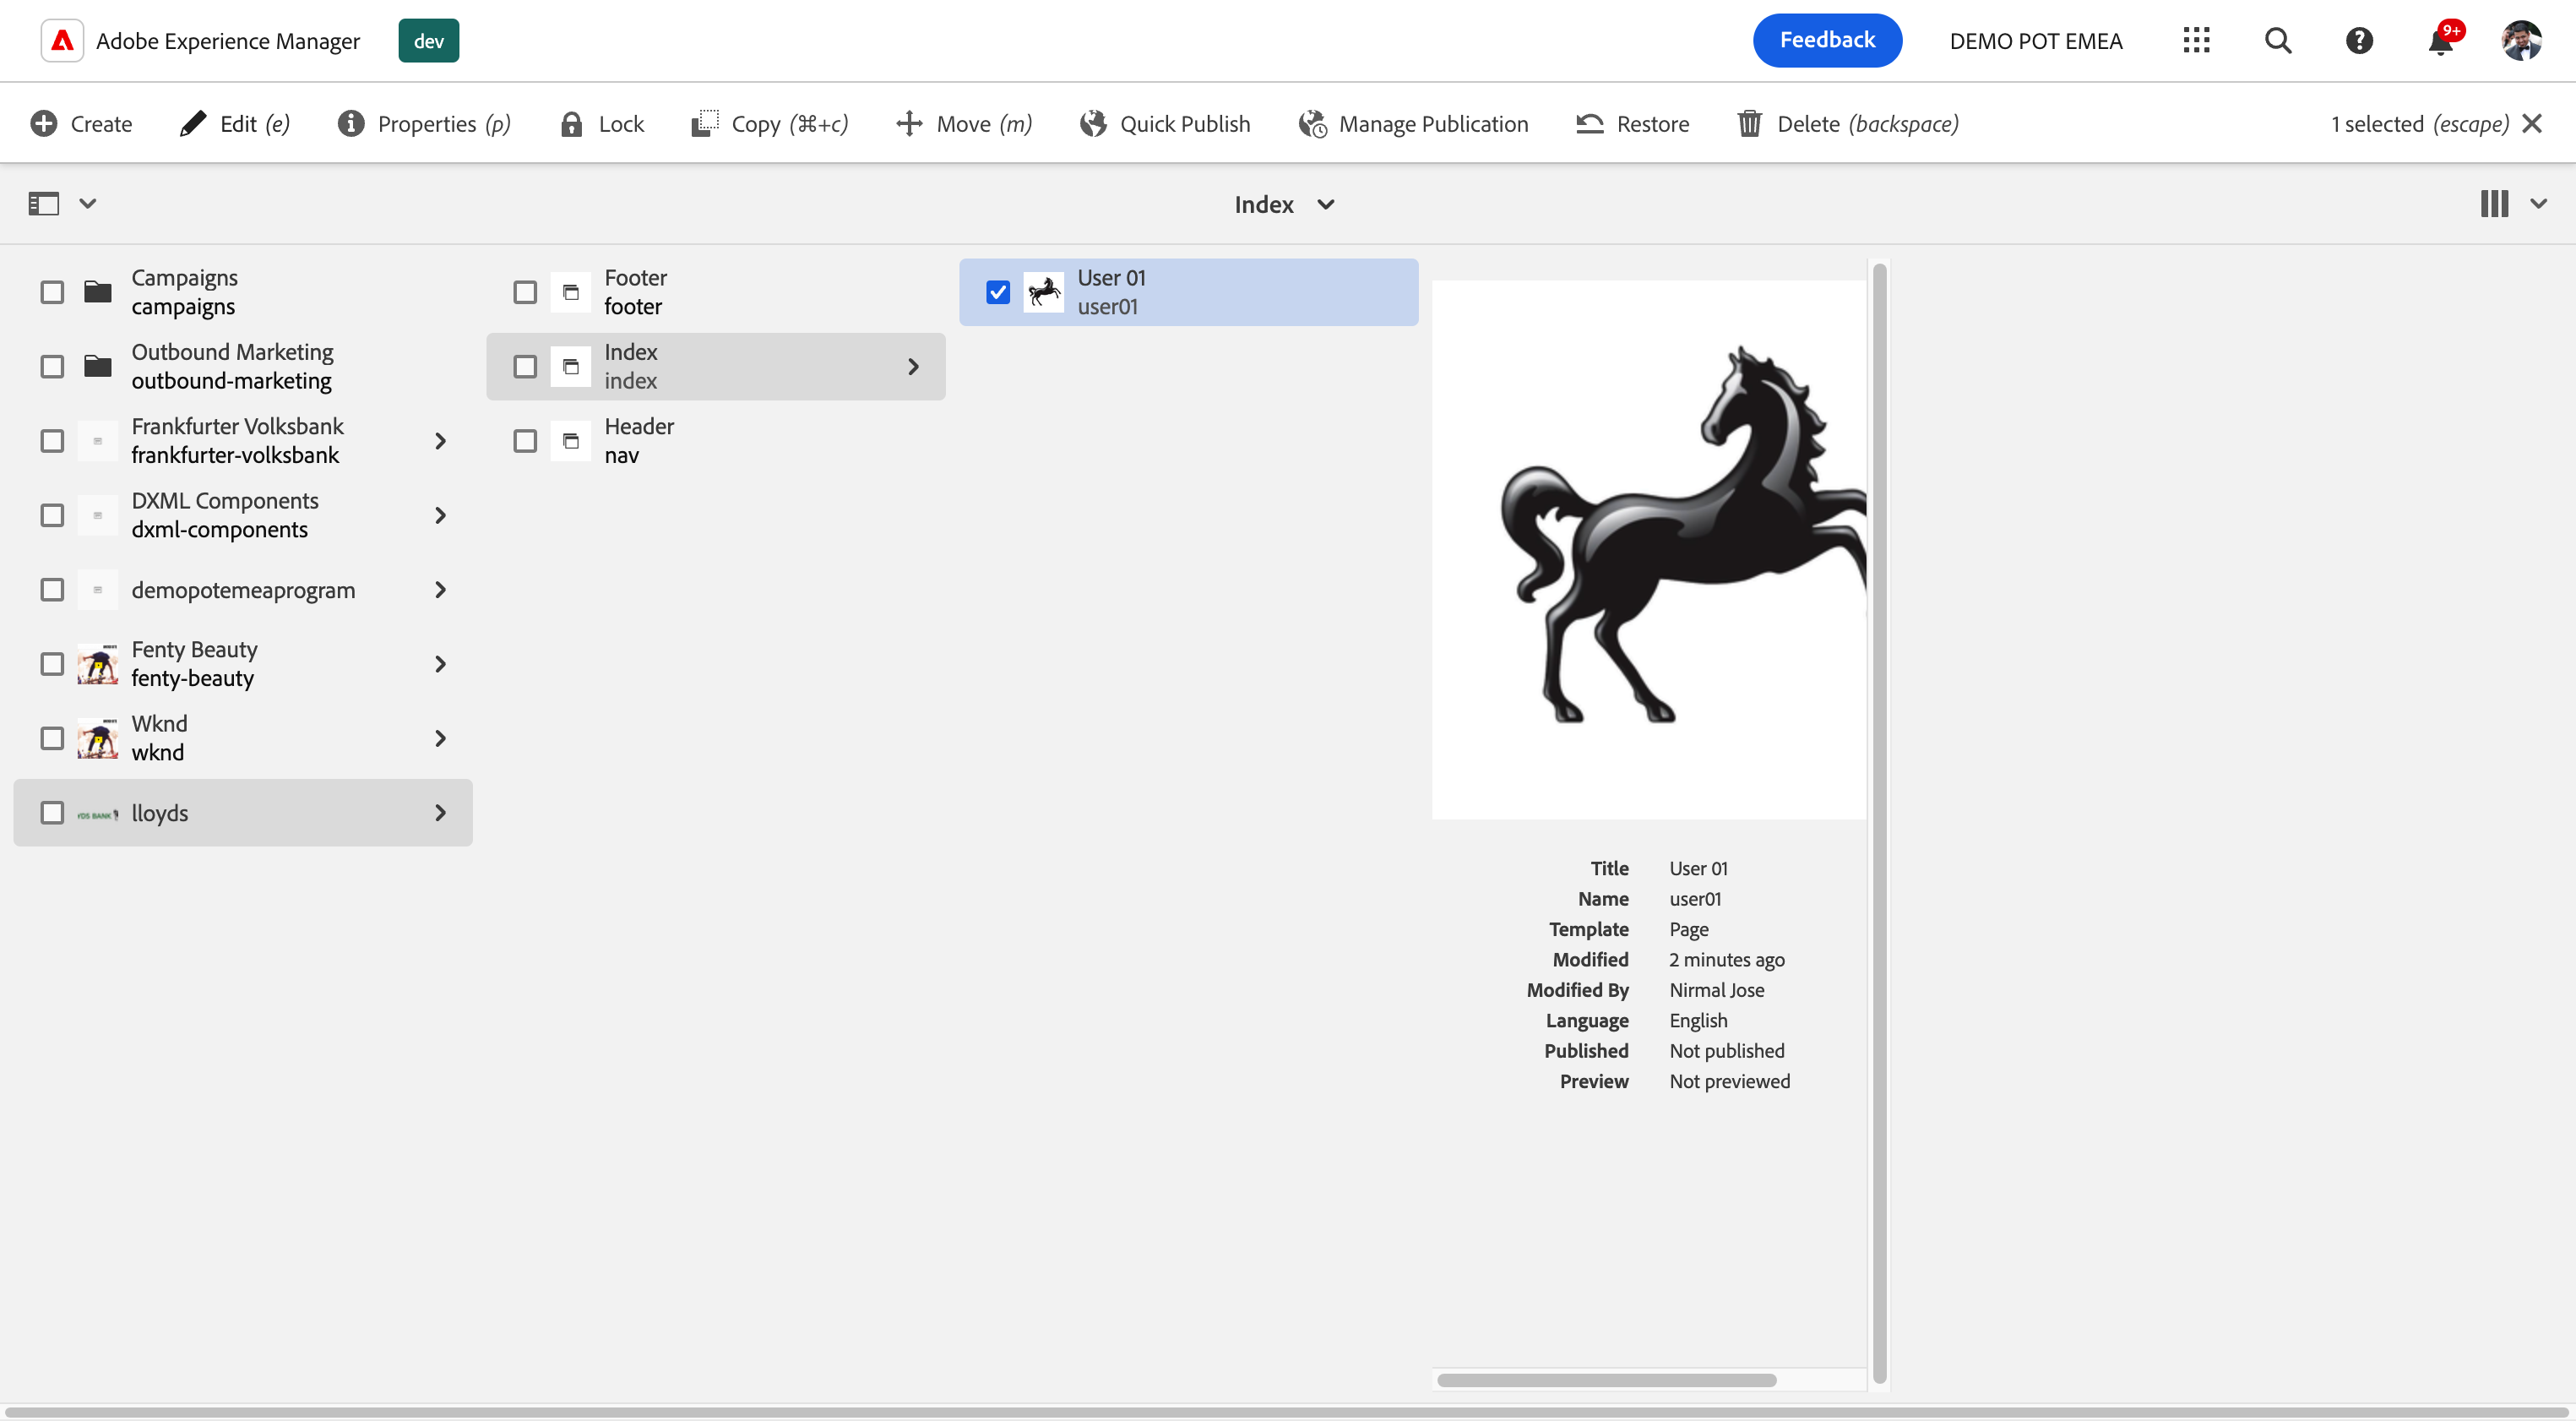Click DEMO POT EMEA program name
The width and height of the screenshot is (2576, 1421).
point(2035,42)
